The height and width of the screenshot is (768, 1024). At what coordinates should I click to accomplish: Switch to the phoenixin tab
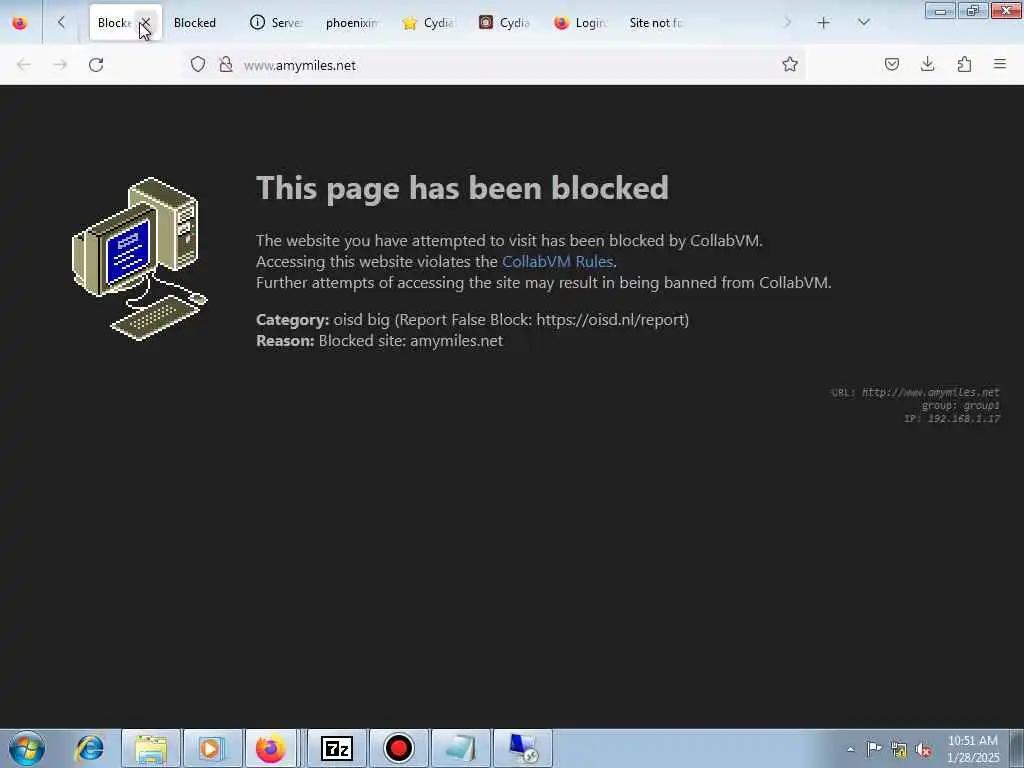[x=353, y=23]
